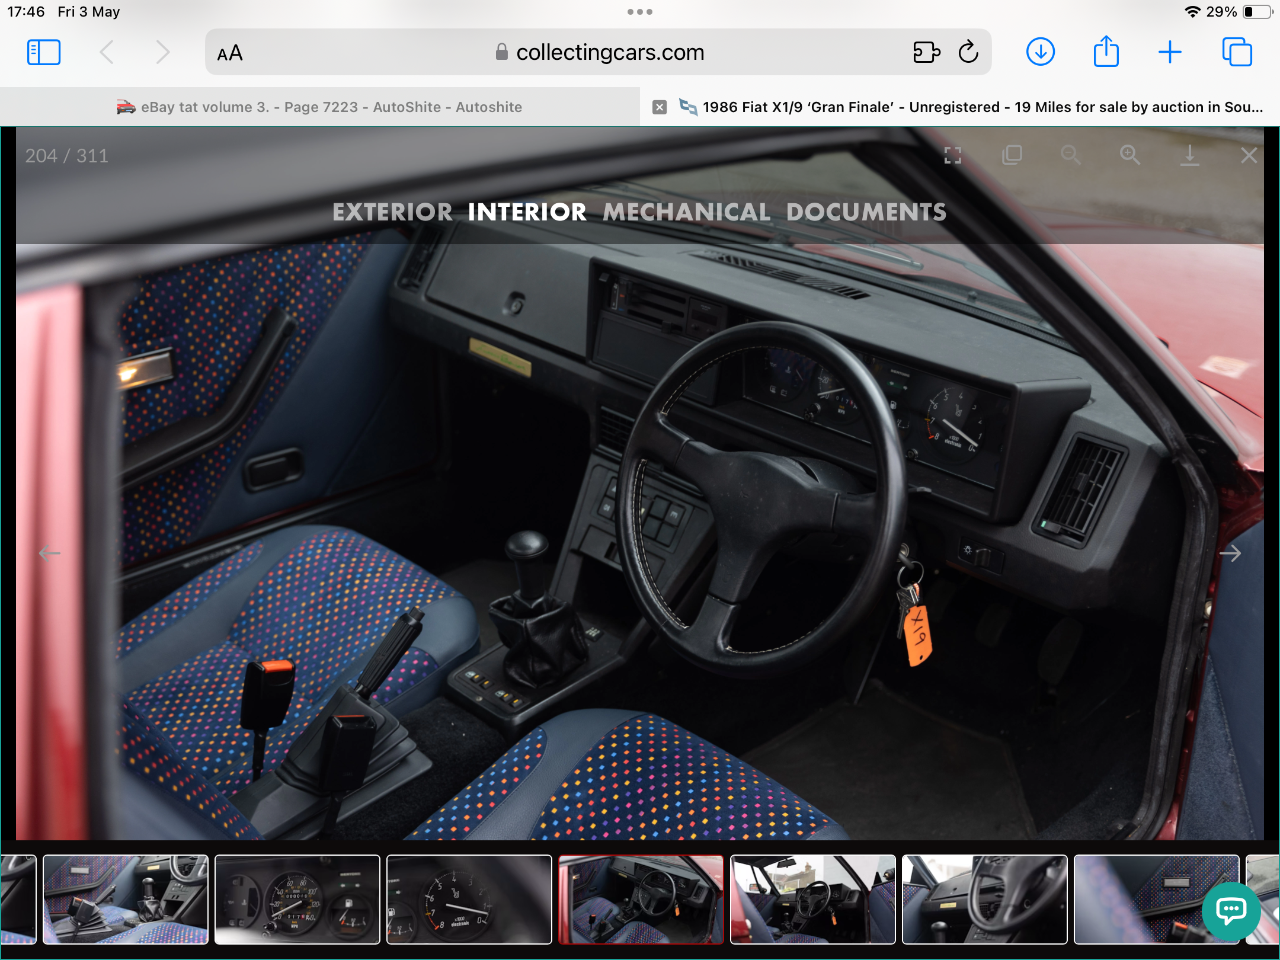The image size is (1280, 960).
Task: Tap the Wi-Fi status icon
Action: (1192, 12)
